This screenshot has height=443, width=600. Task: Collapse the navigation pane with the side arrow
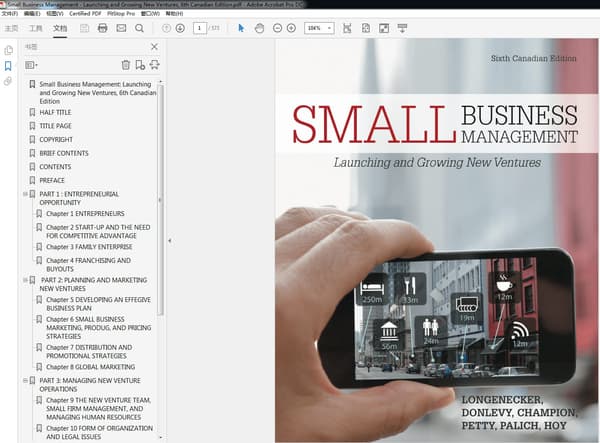[x=170, y=241]
